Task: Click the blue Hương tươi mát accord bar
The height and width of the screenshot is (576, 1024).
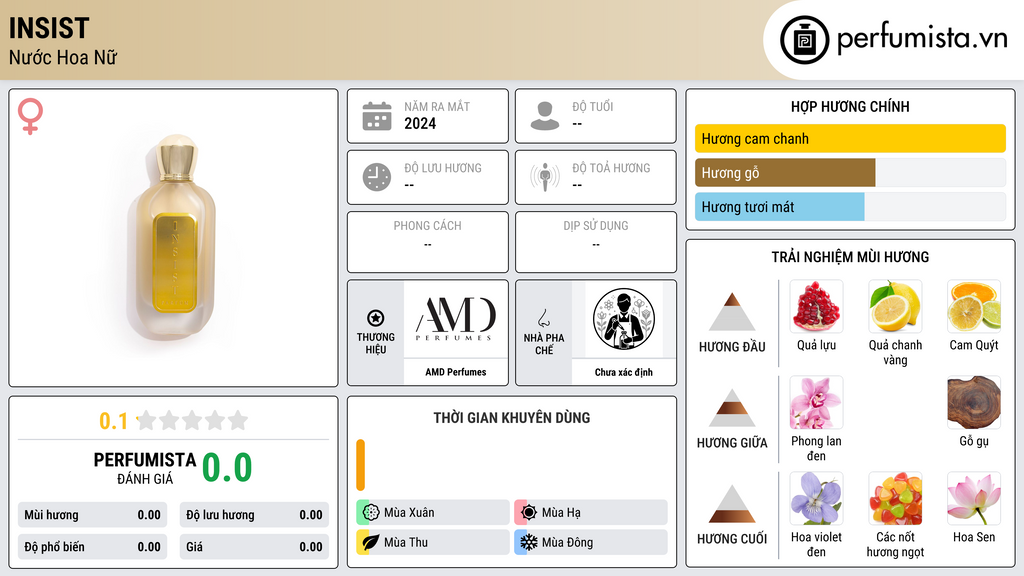Action: pyautogui.click(x=780, y=206)
